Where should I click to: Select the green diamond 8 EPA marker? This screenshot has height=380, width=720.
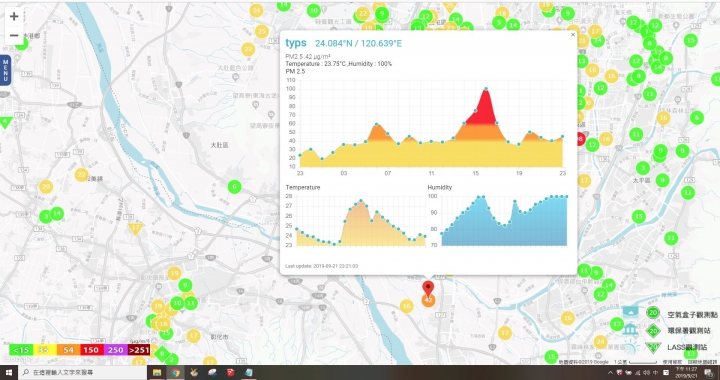tap(162, 353)
